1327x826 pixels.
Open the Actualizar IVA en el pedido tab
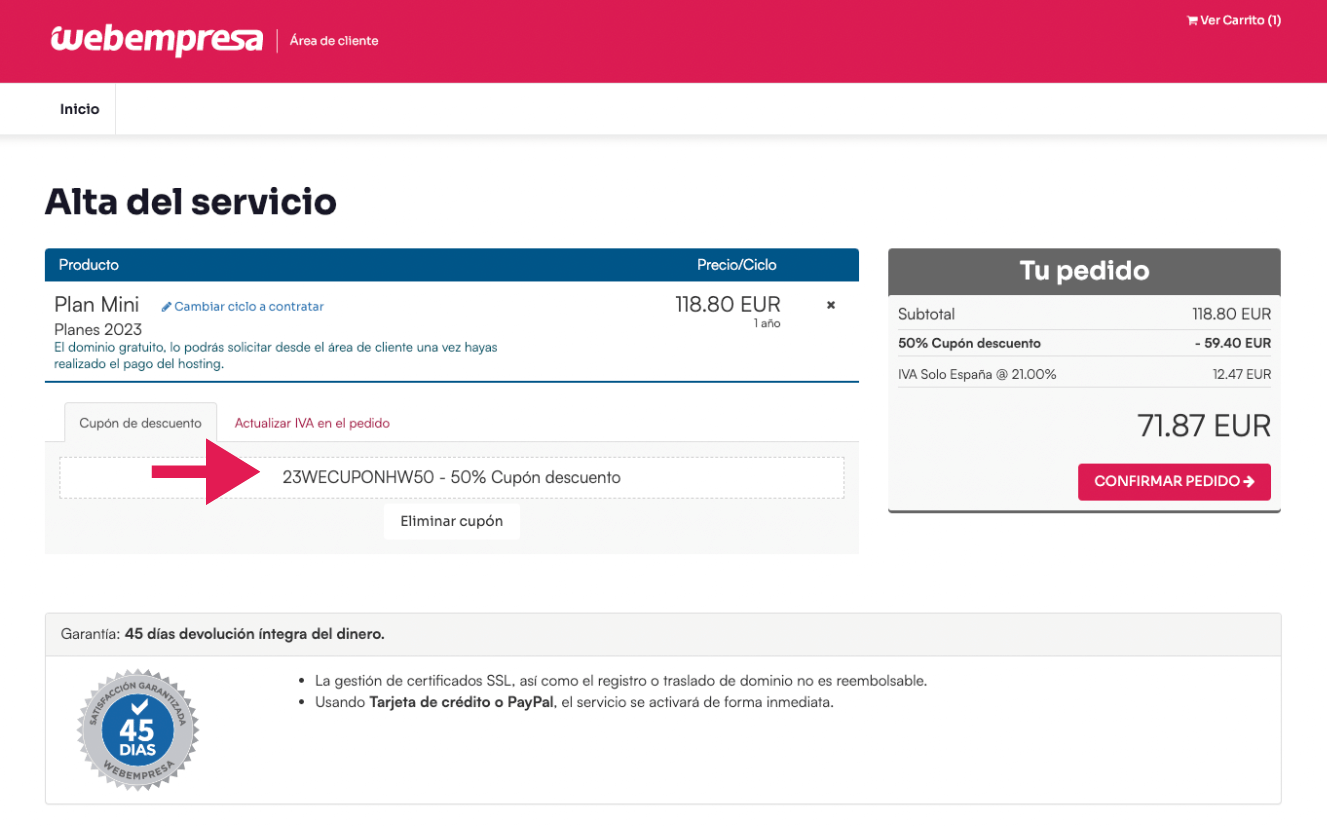pos(312,423)
